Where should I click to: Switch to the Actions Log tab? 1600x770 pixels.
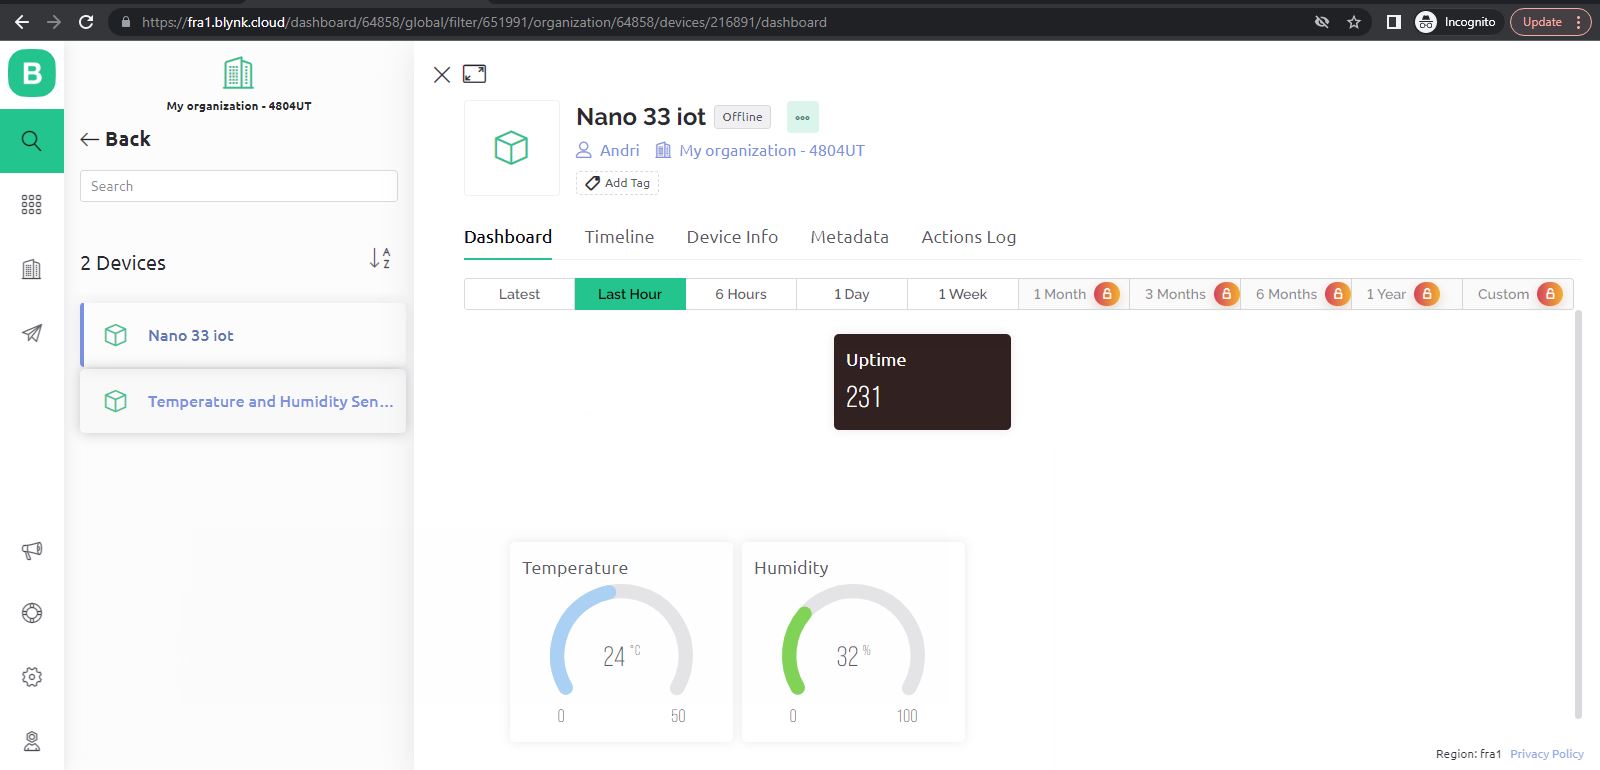[x=968, y=237]
